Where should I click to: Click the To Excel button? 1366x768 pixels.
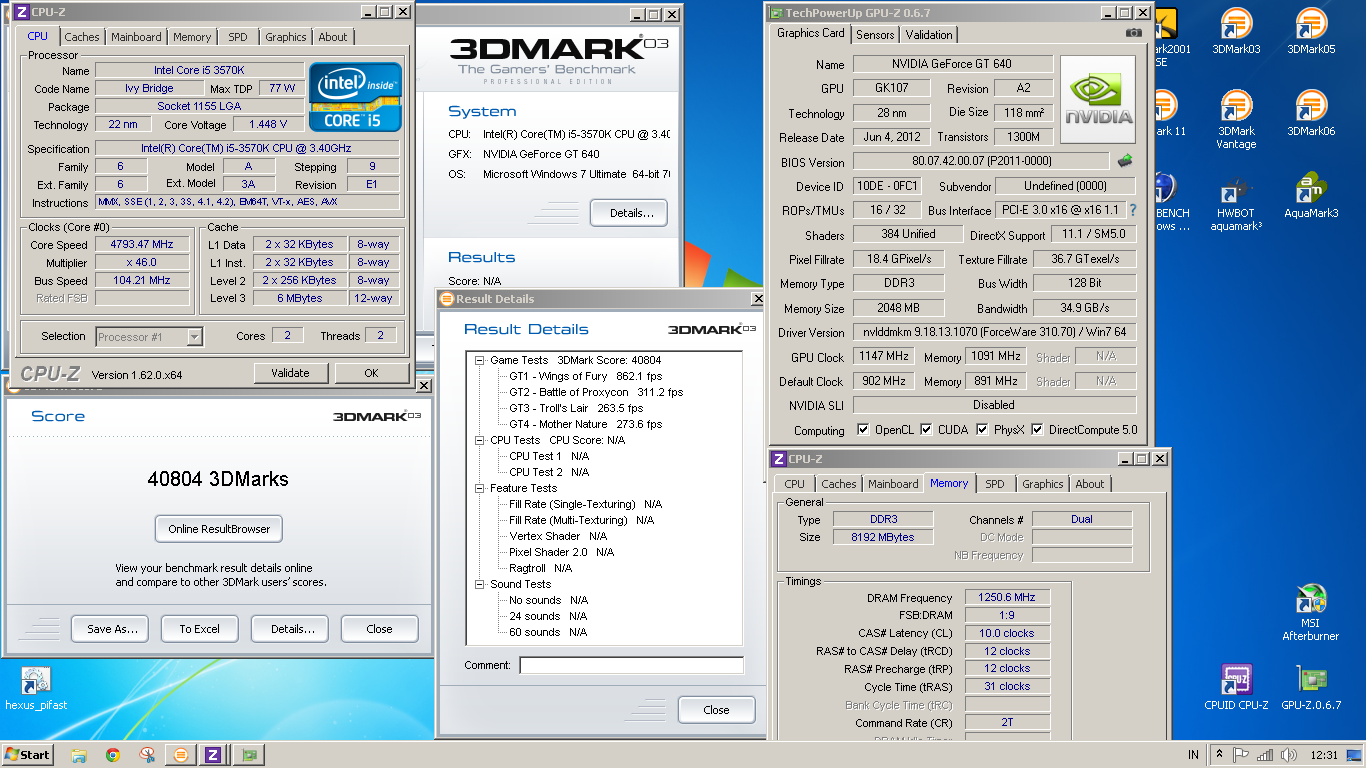pyautogui.click(x=199, y=629)
